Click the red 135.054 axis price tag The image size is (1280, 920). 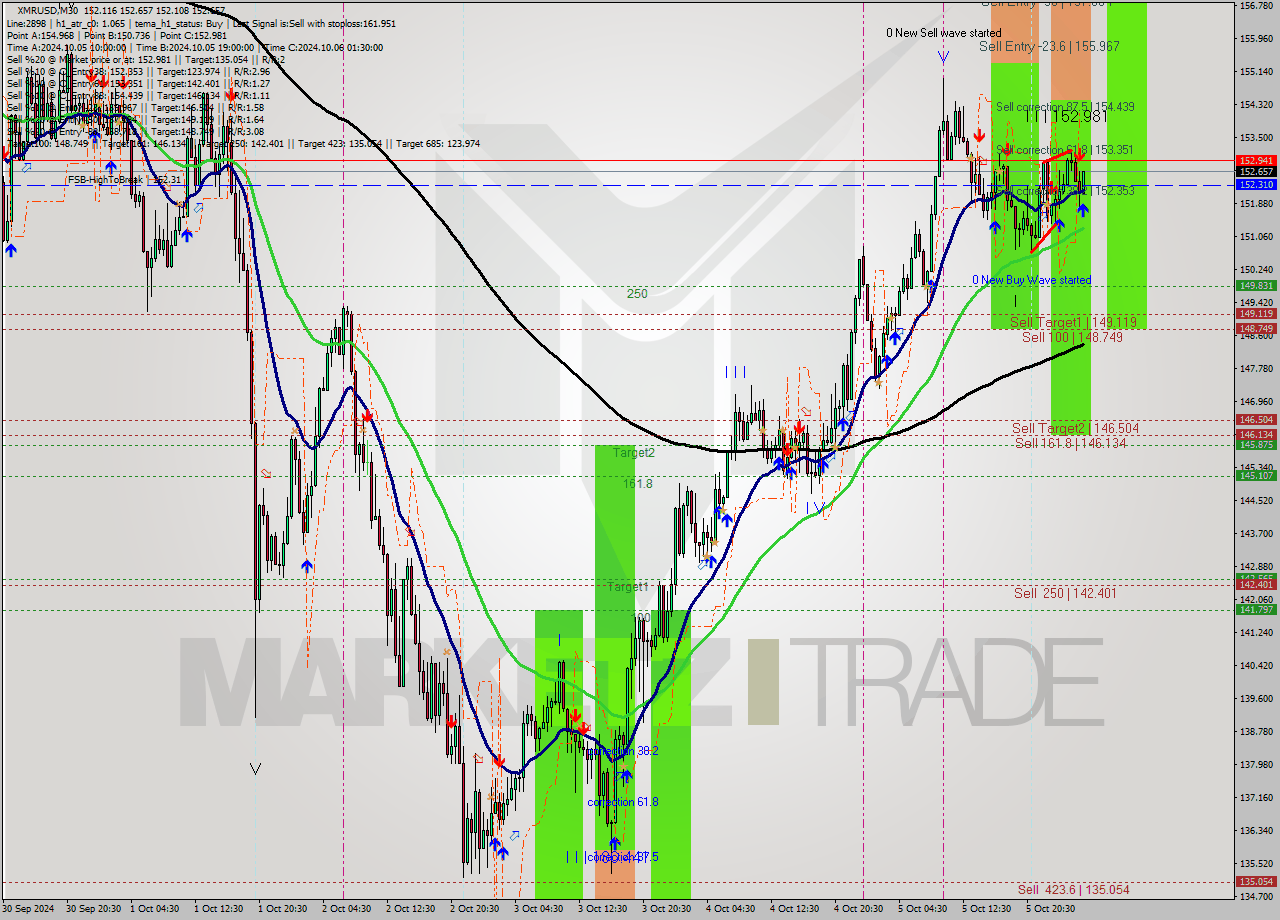point(1256,882)
